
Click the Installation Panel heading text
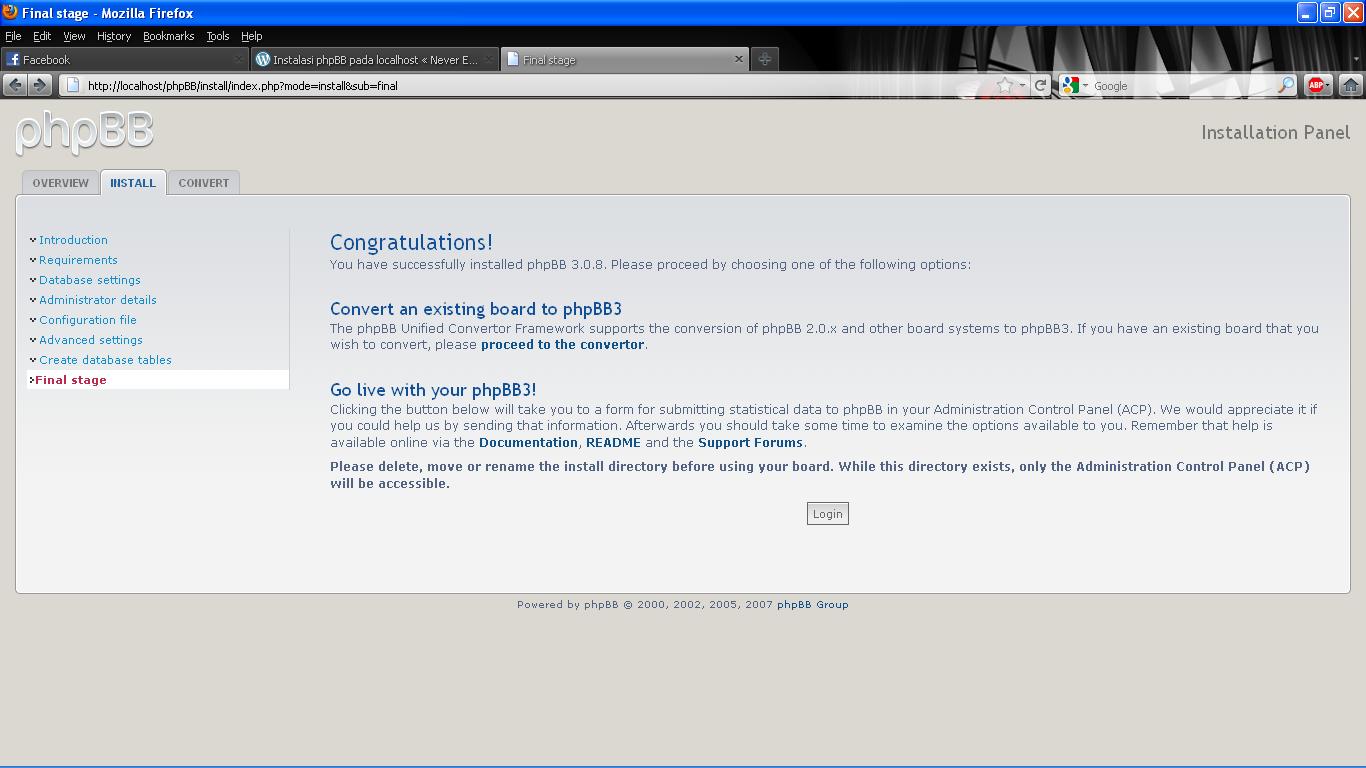pos(1275,133)
